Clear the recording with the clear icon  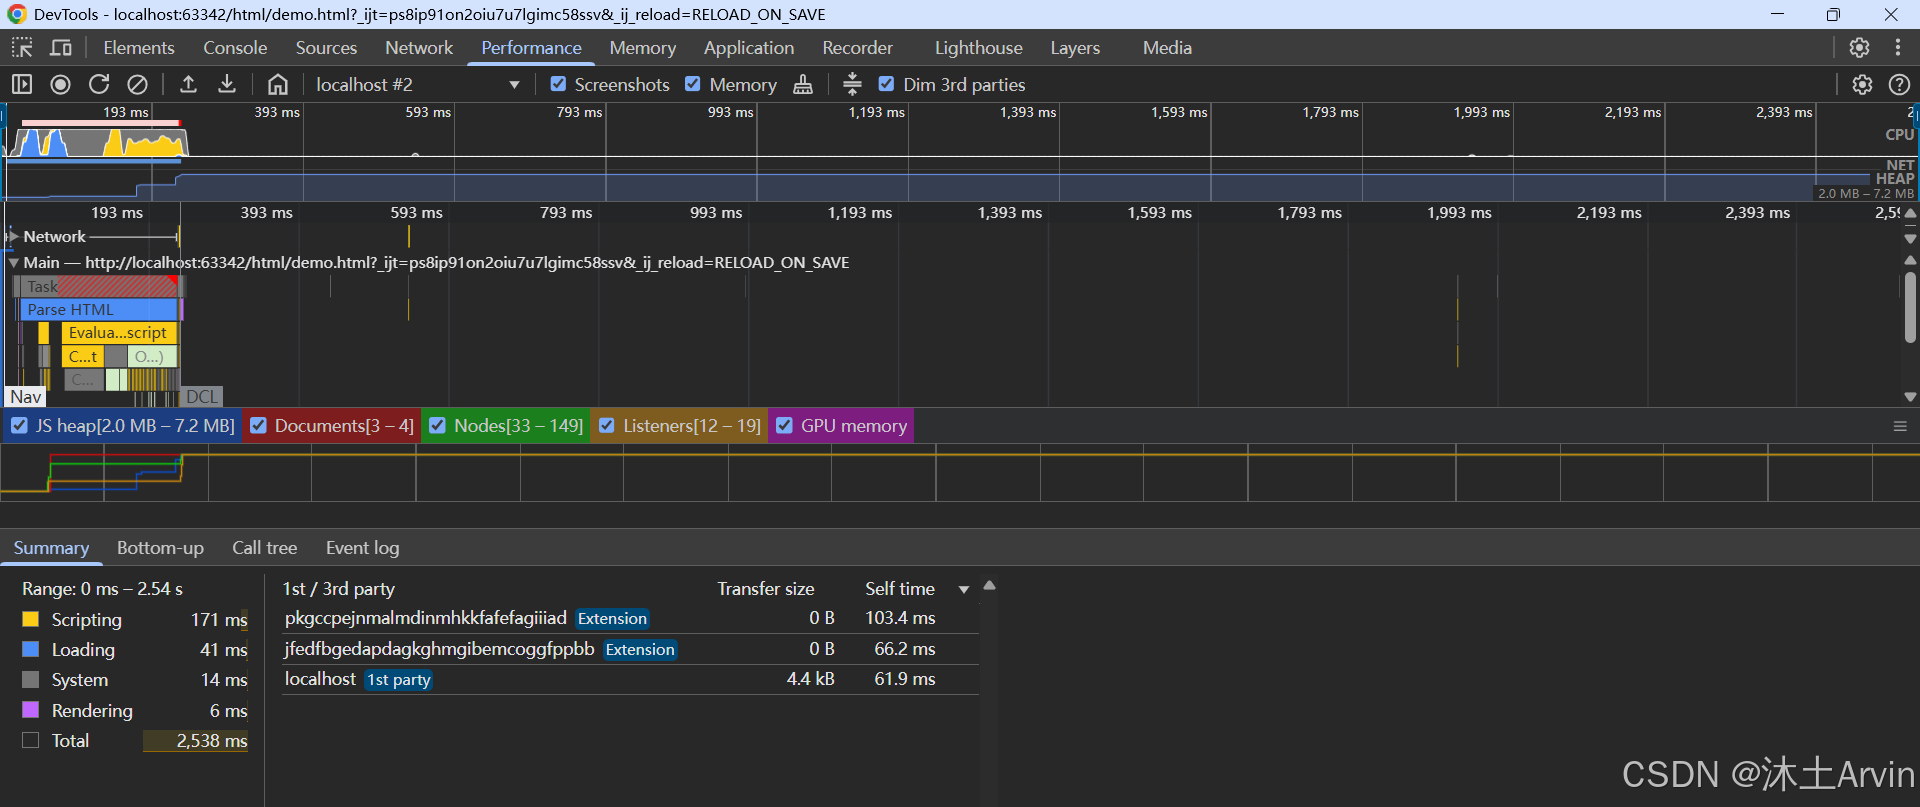point(138,85)
